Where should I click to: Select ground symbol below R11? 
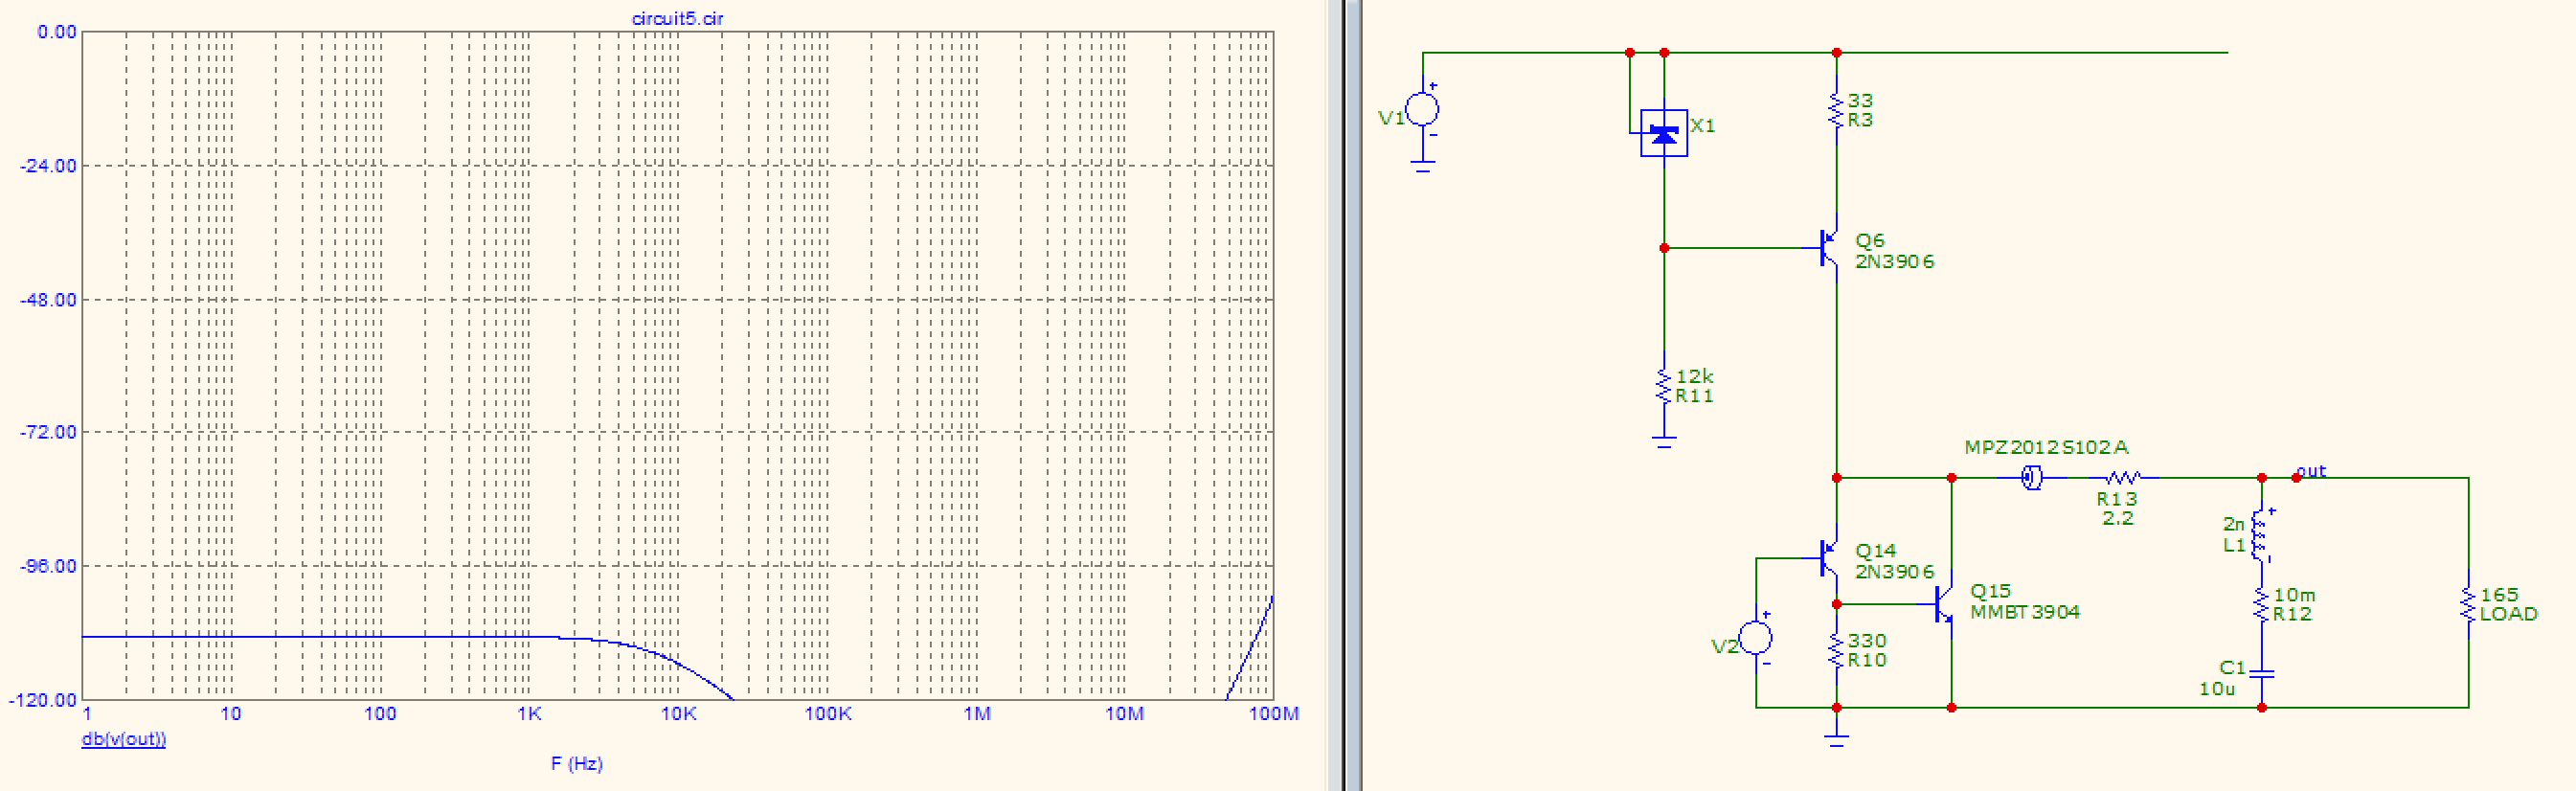(1664, 442)
